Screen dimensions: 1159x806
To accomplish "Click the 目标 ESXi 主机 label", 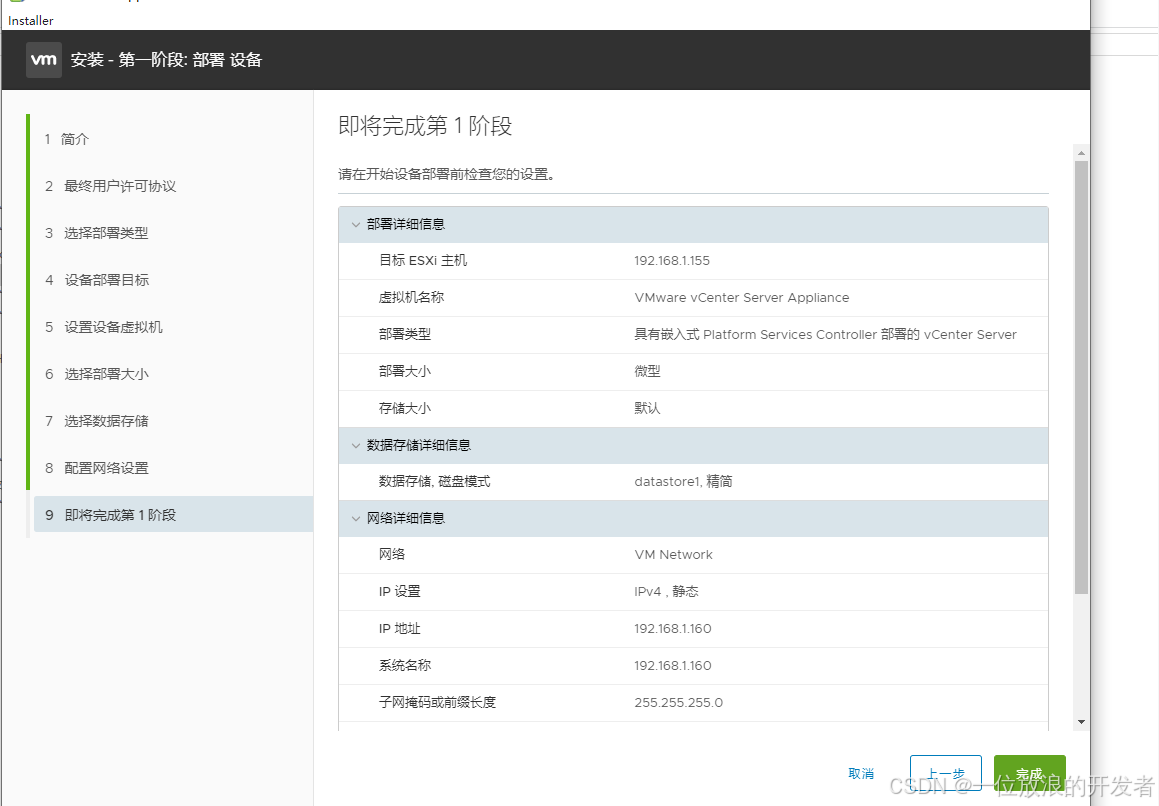I will click(x=423, y=260).
